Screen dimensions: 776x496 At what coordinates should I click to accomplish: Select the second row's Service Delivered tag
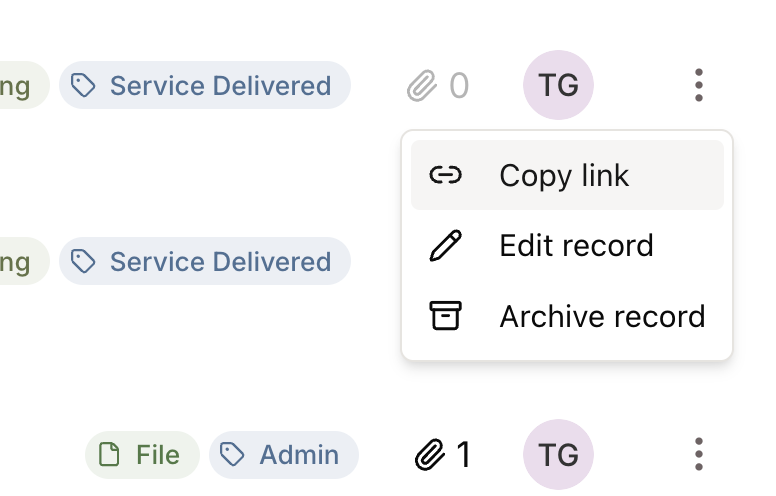pos(205,261)
